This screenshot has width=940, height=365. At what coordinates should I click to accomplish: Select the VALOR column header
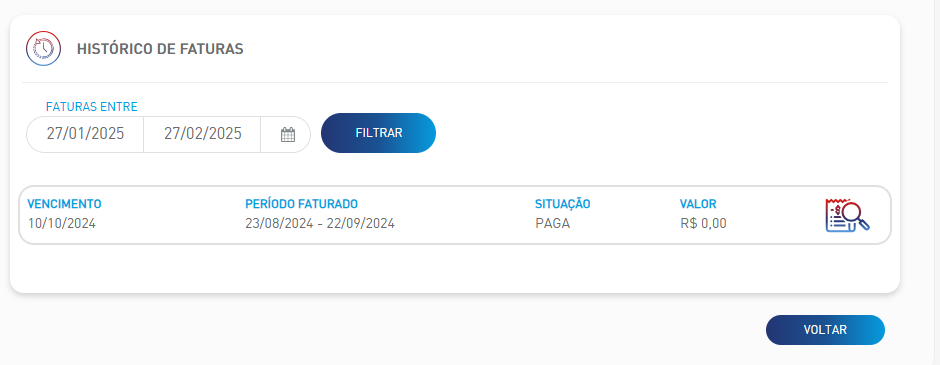(698, 204)
